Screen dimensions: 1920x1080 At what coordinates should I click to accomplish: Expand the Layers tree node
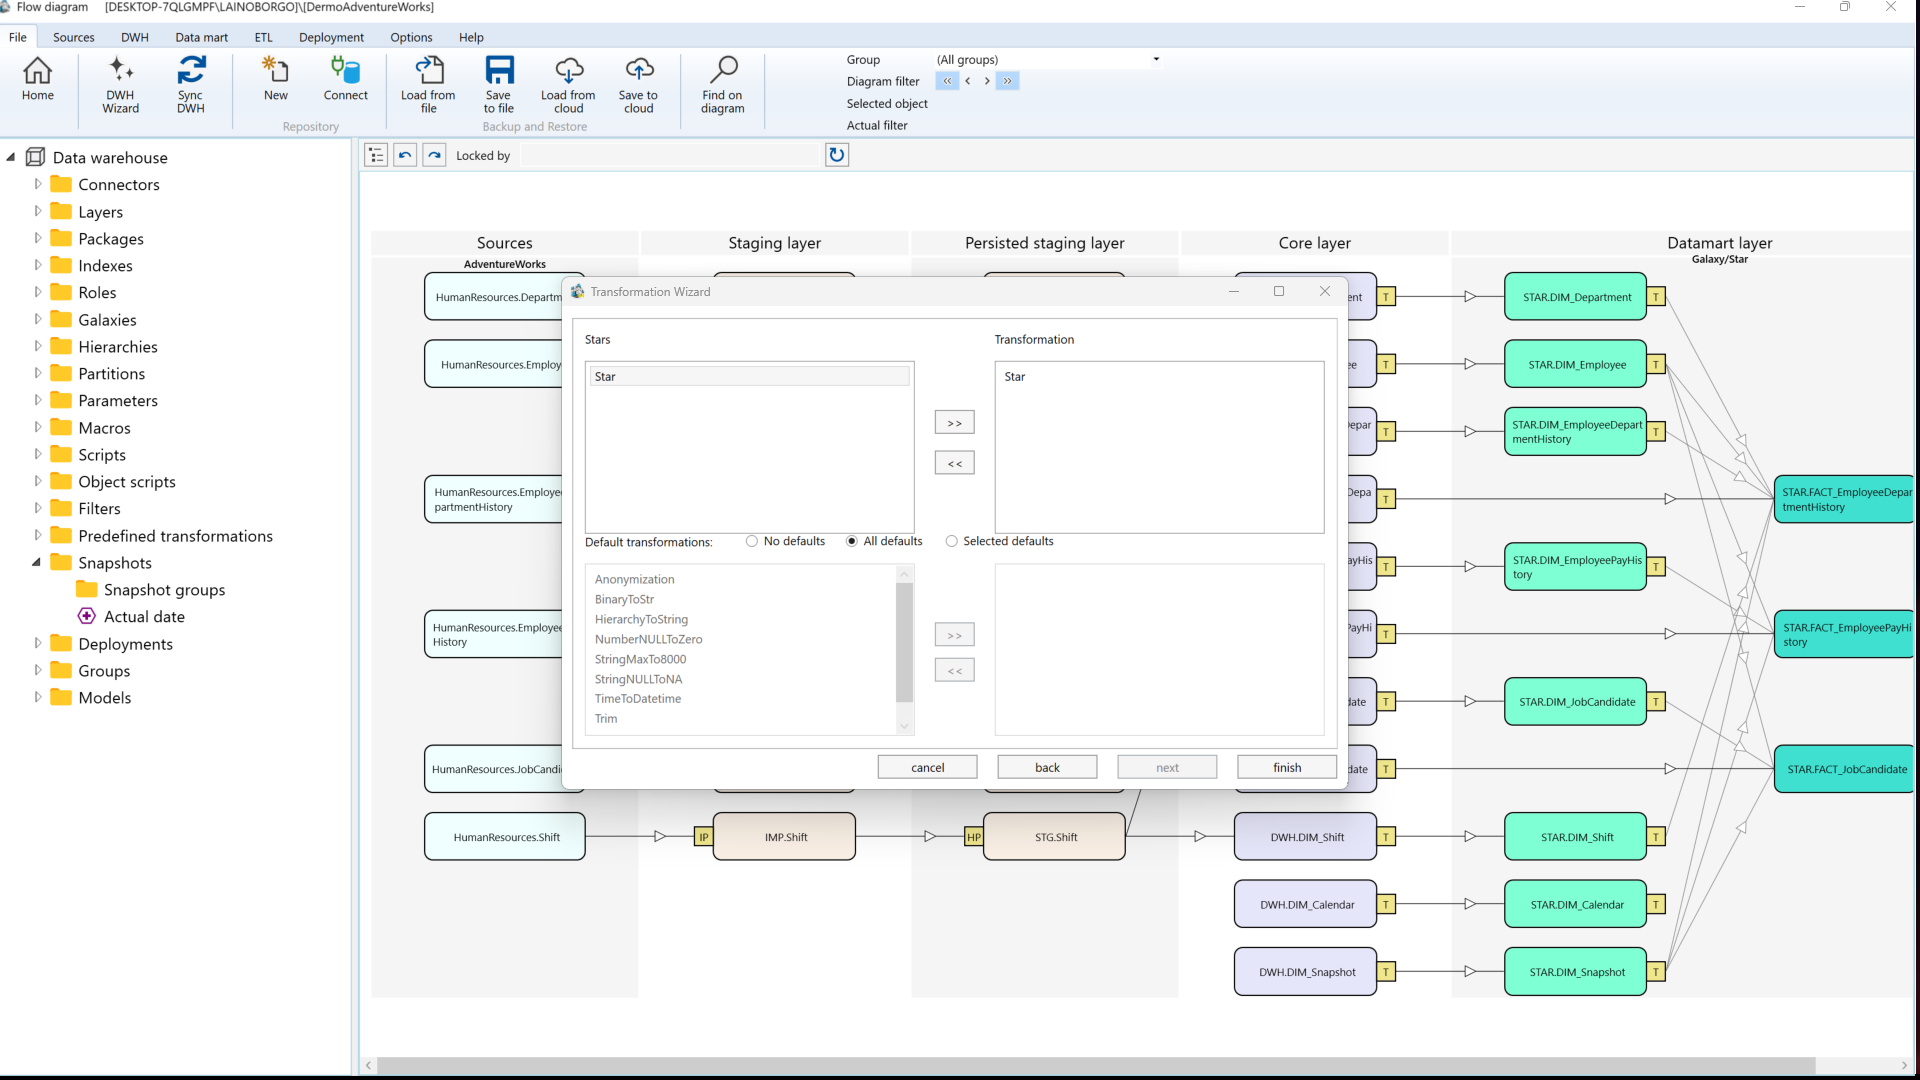(x=38, y=211)
